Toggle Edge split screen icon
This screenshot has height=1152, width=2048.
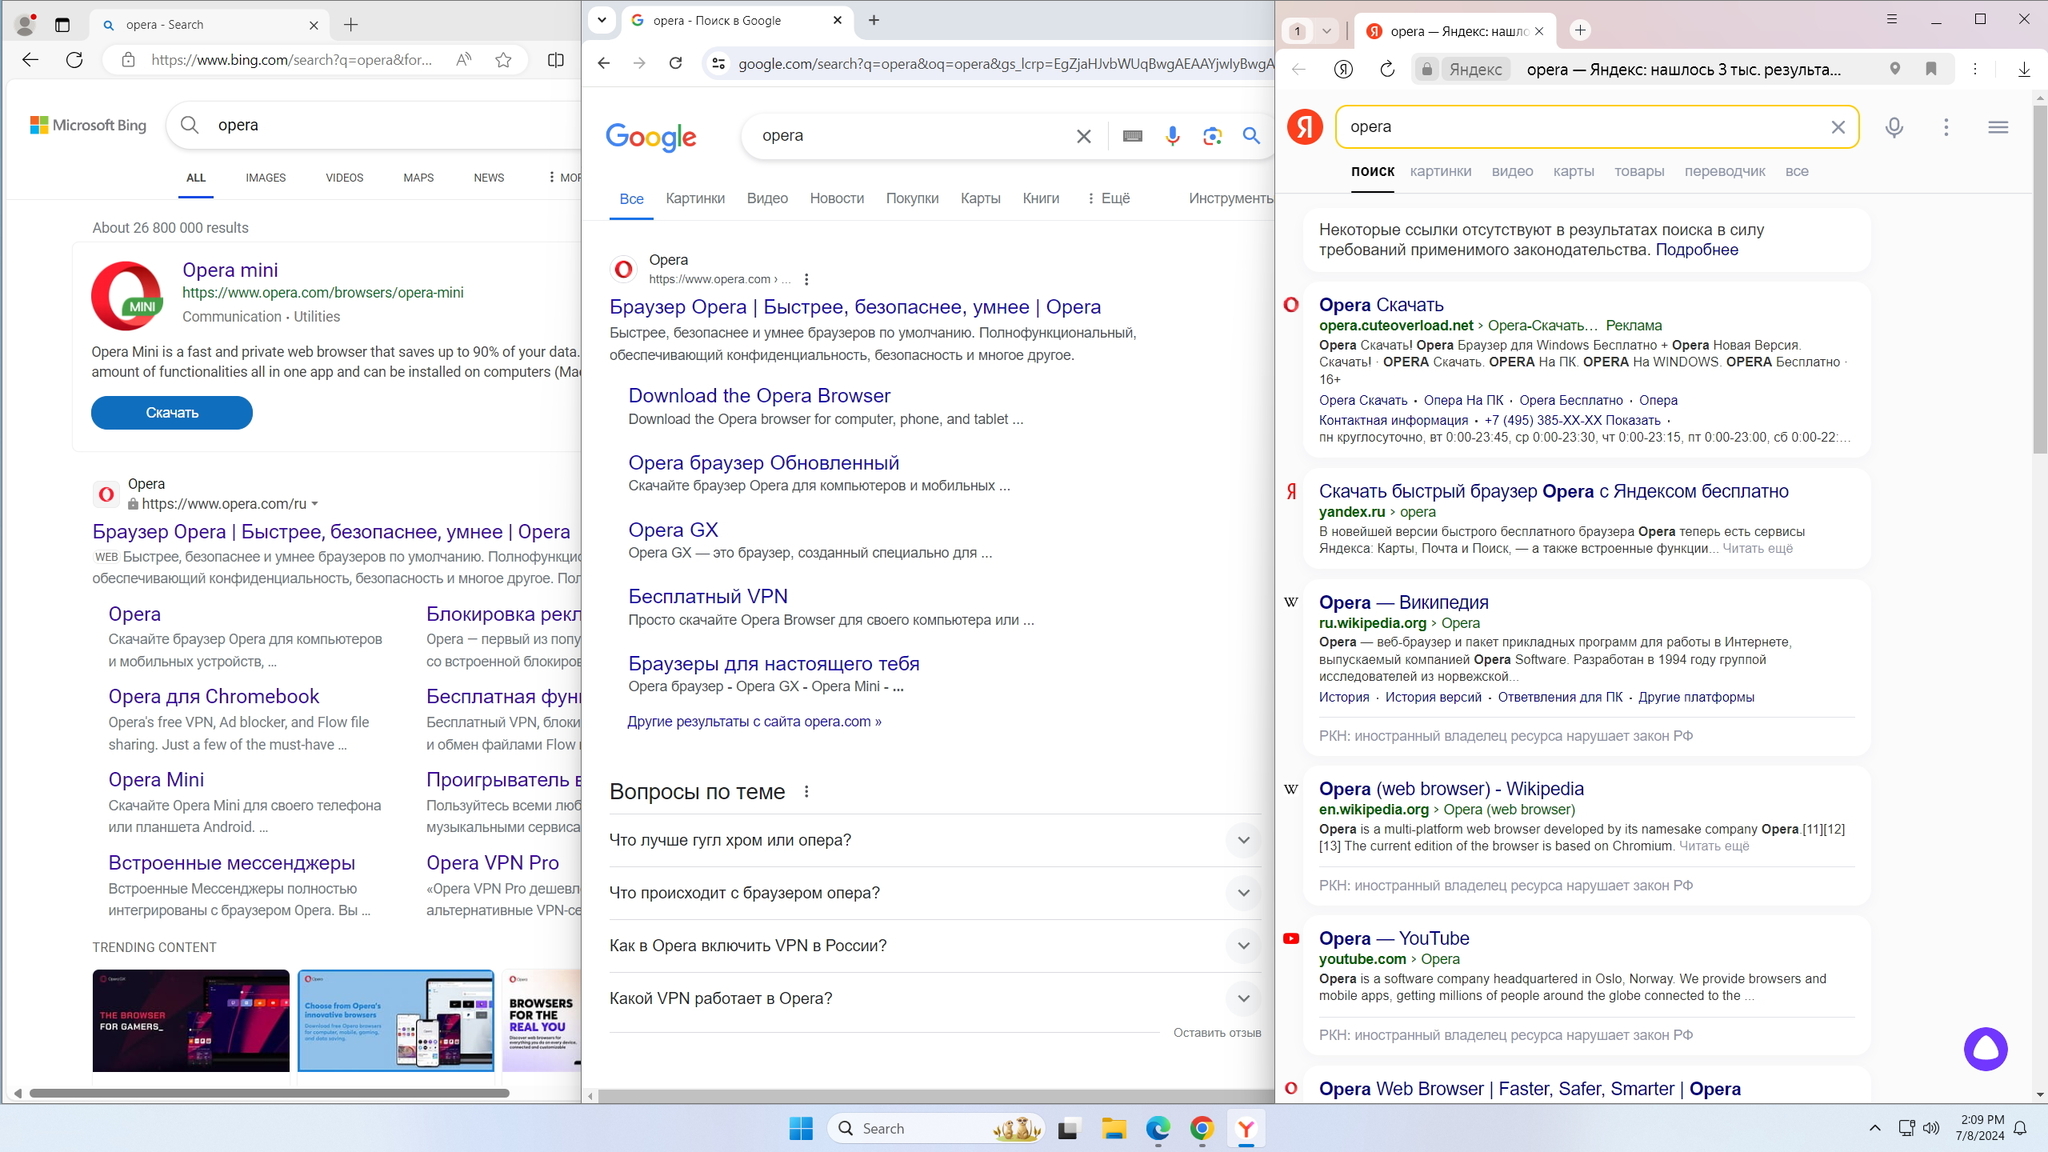(556, 60)
